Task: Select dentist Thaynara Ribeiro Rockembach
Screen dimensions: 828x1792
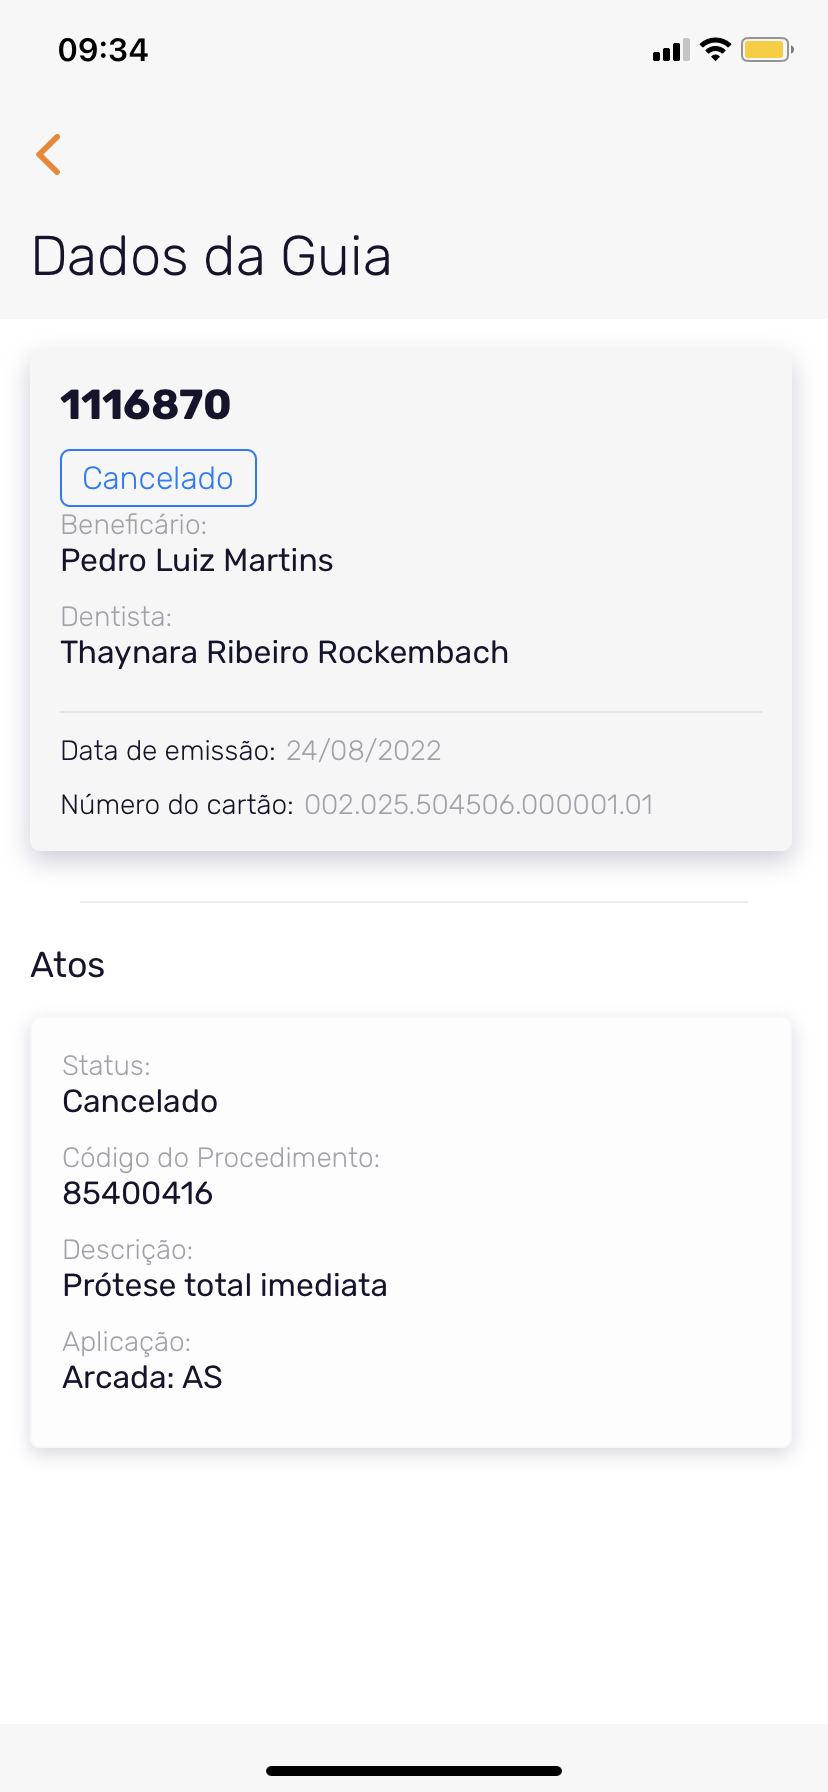Action: [285, 652]
